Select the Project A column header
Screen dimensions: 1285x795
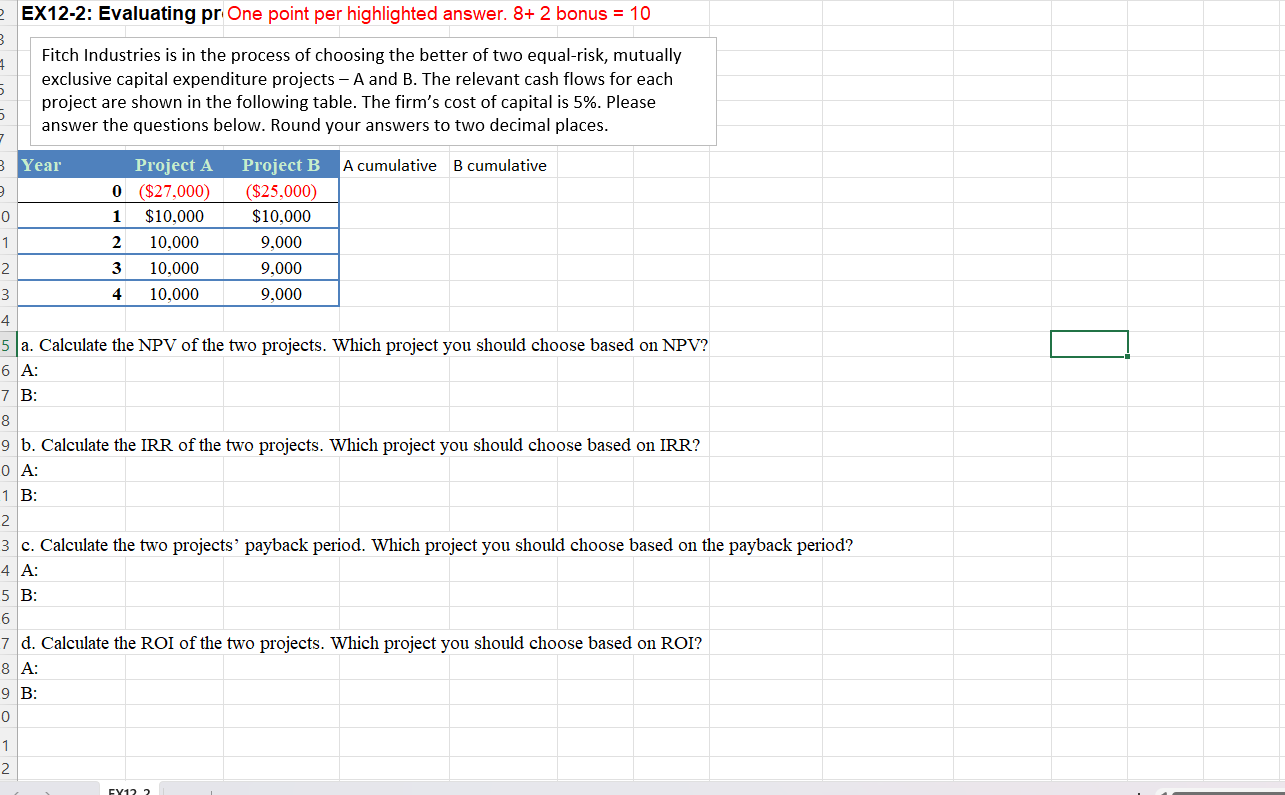tap(174, 165)
